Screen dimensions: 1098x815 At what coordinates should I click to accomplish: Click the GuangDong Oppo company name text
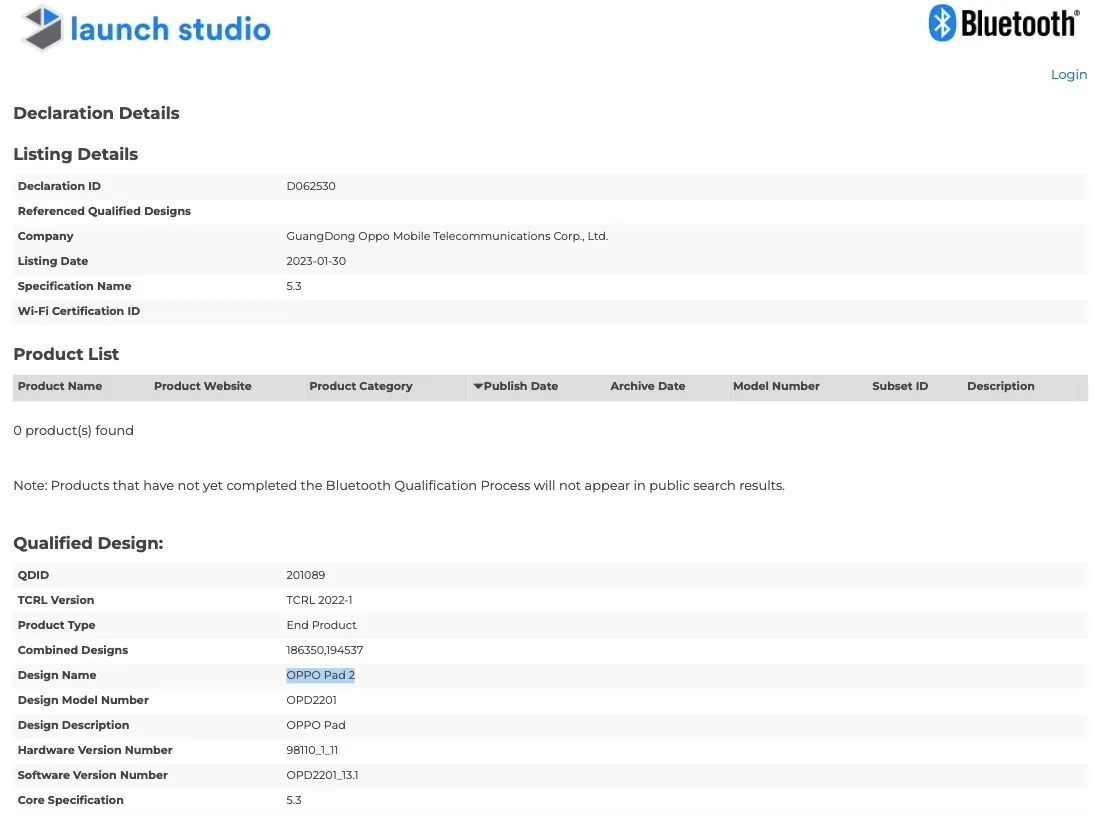click(x=447, y=236)
